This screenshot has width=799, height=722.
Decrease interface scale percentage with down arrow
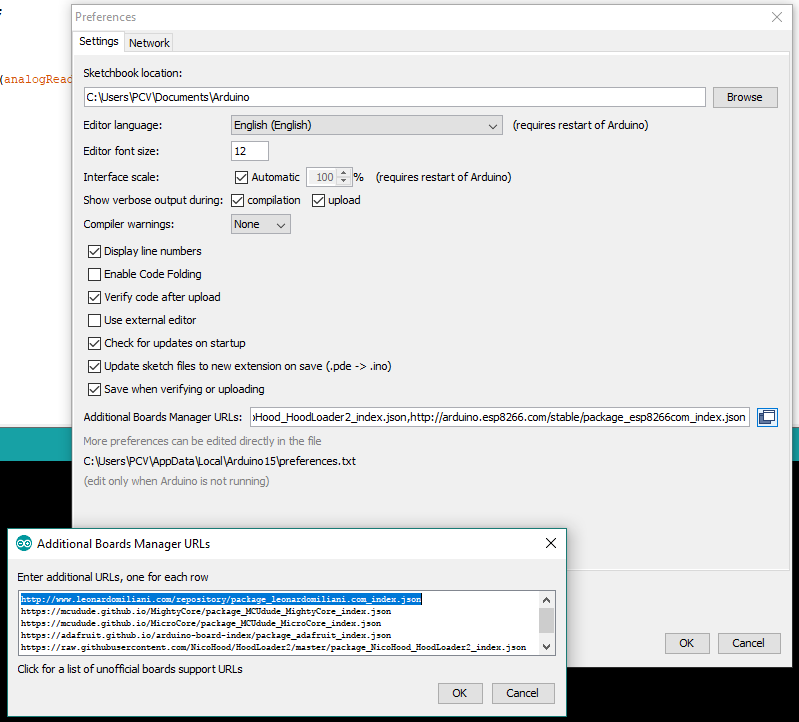click(344, 181)
